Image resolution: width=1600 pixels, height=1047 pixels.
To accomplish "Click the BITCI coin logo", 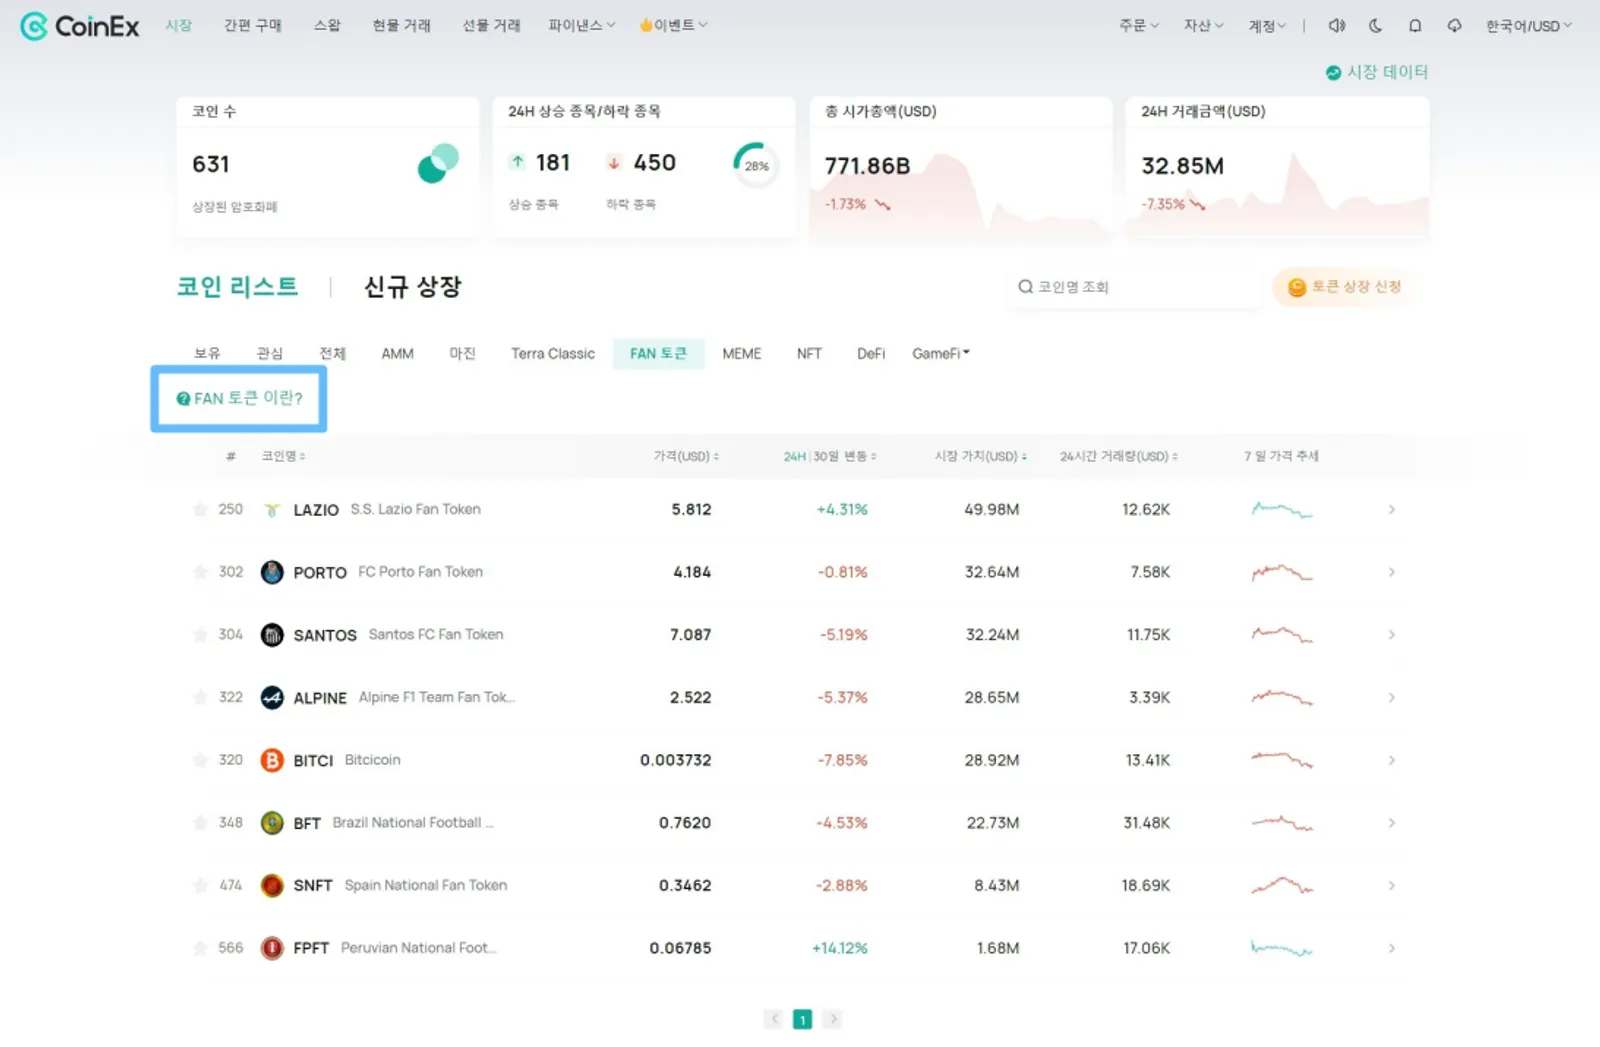I will [x=272, y=760].
